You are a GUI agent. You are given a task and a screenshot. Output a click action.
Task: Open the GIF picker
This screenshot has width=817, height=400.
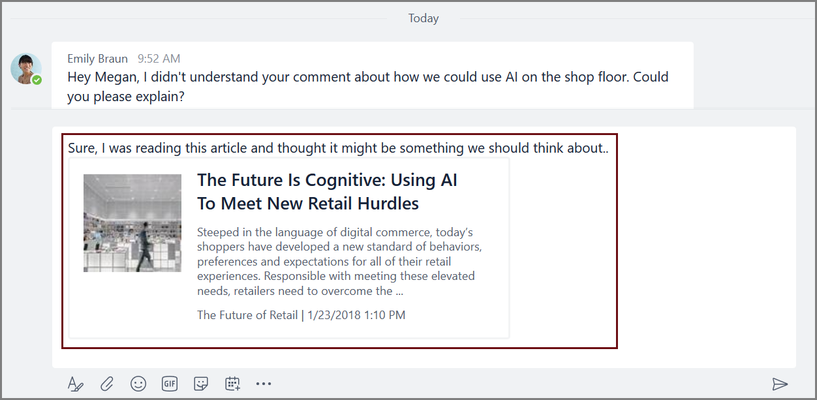[x=169, y=384]
